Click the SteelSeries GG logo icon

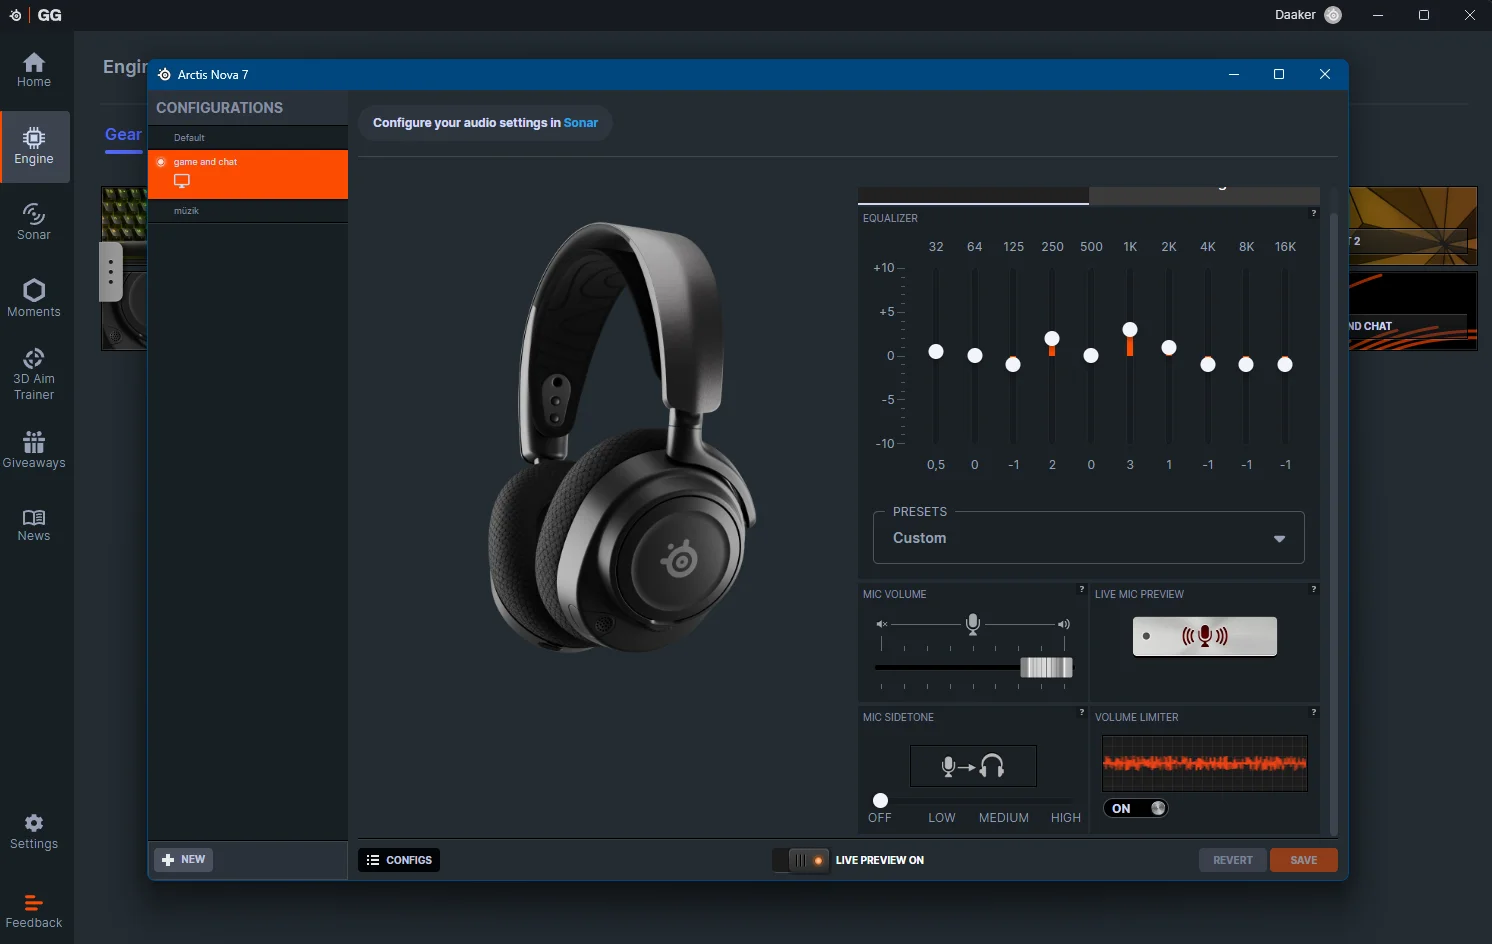[15, 15]
